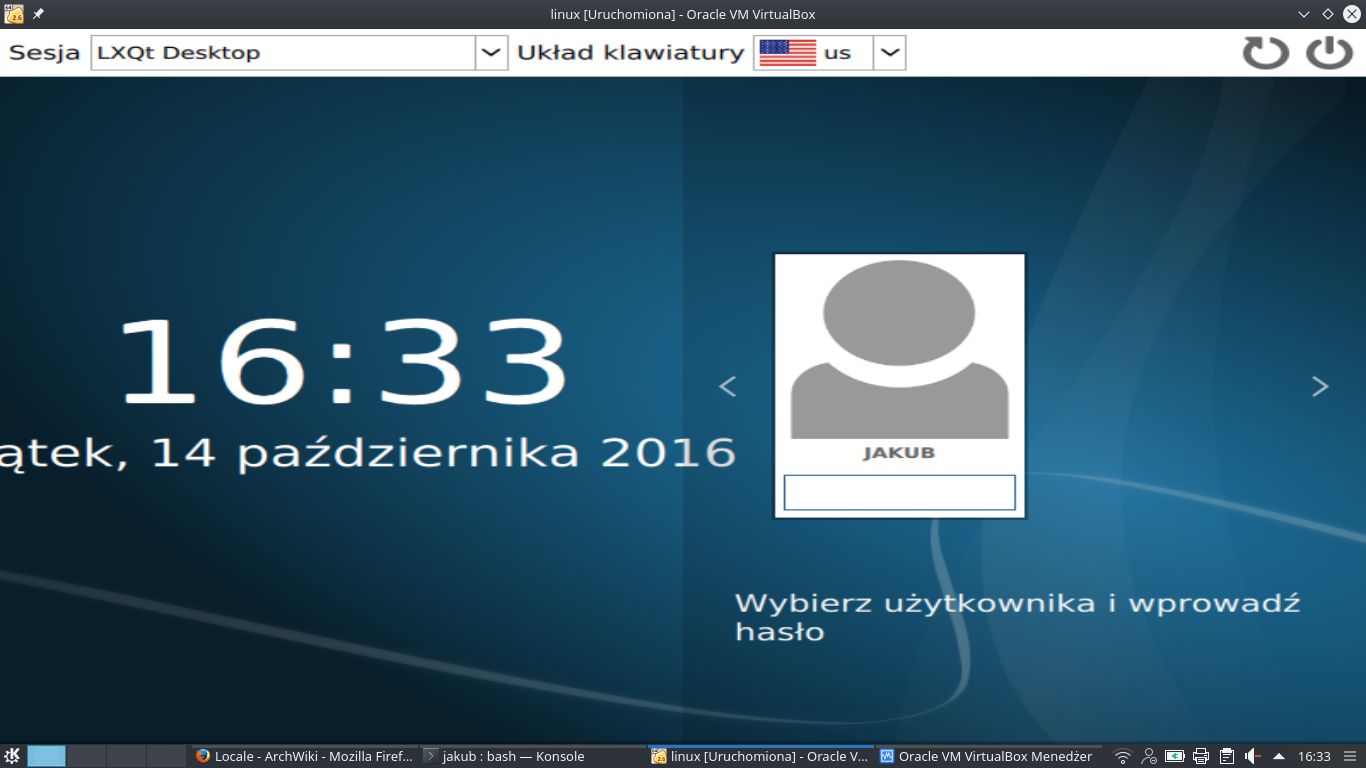Screen dimensions: 1366x768
Task: Click the 'Wybierz użytkownika i wprowadź hasło' prompt
Action: 1017,618
